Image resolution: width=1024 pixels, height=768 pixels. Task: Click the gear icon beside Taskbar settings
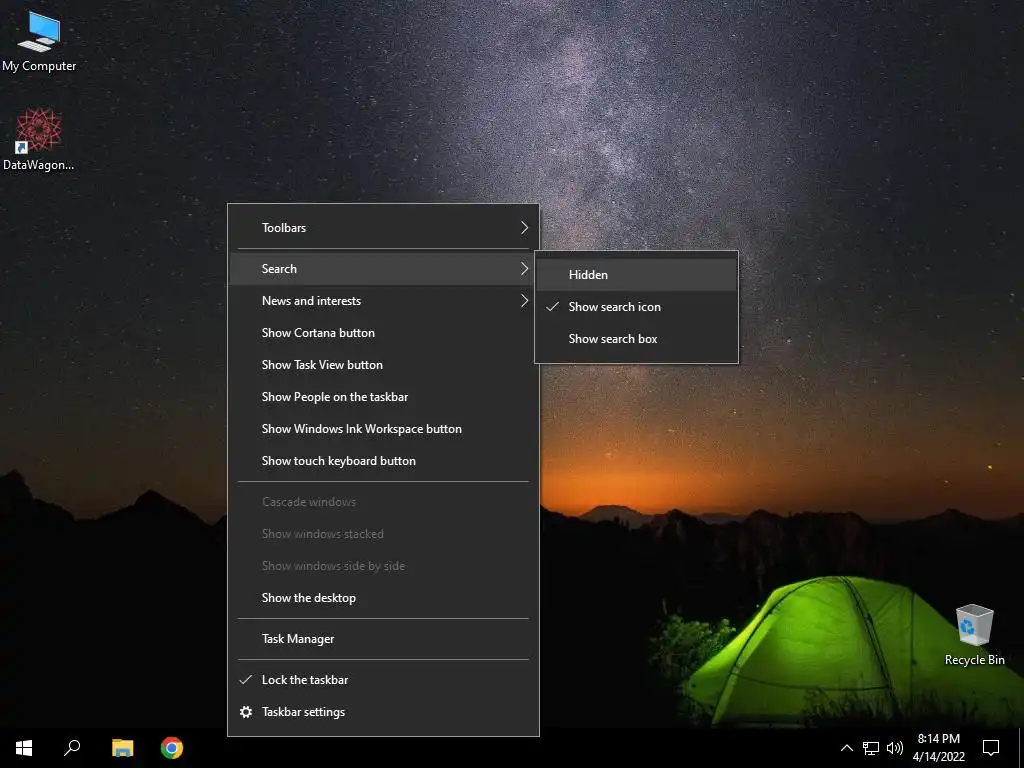(x=246, y=712)
